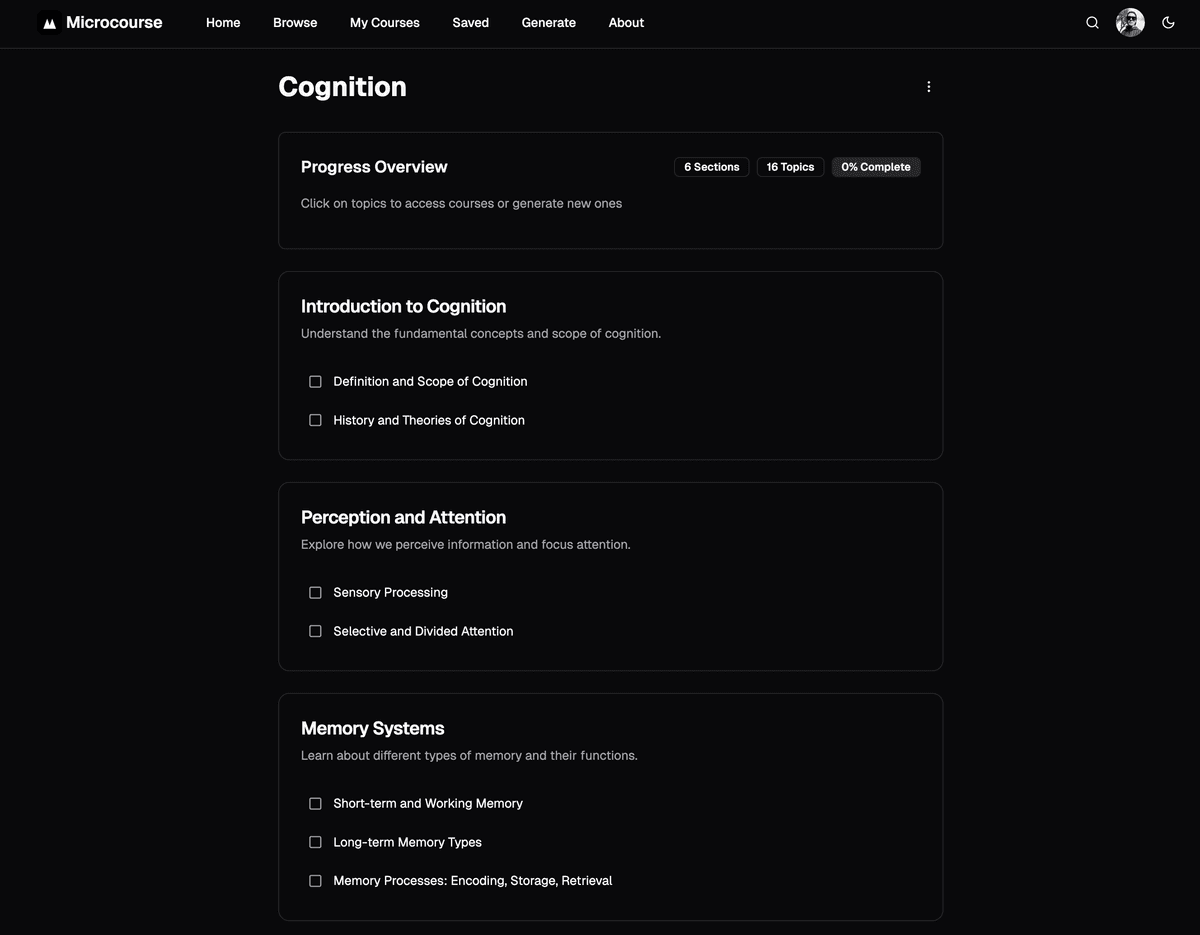Select the Generate nav item

(x=549, y=23)
